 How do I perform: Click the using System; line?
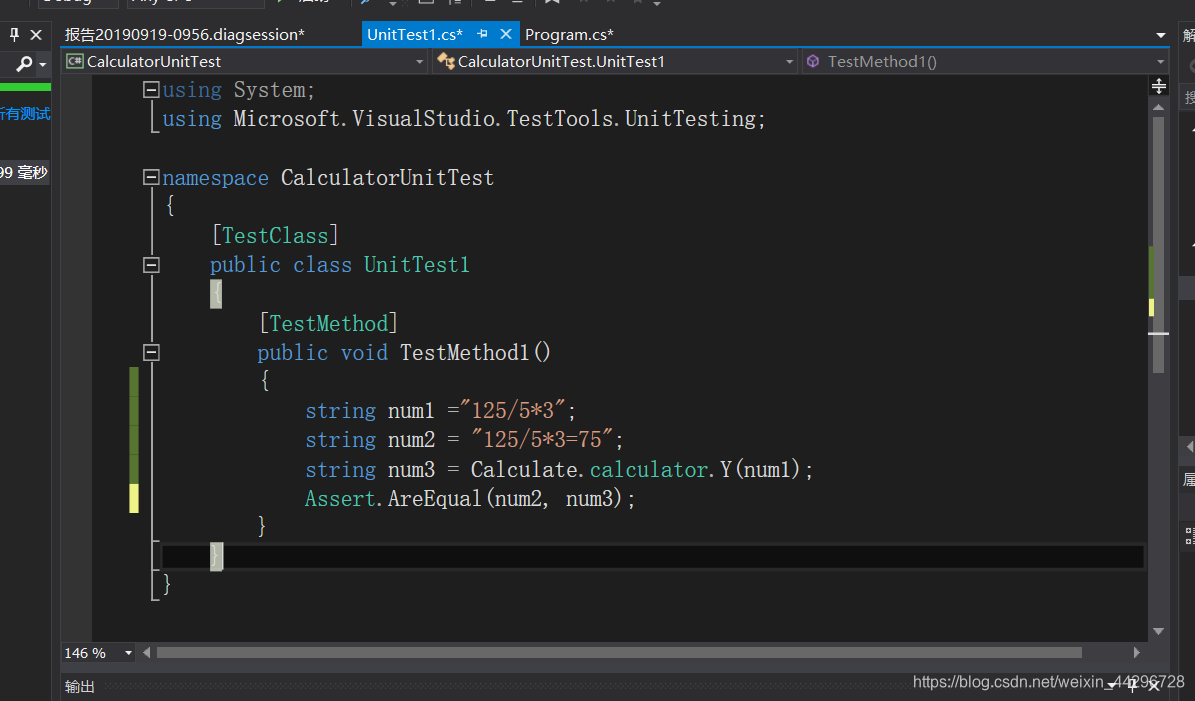[x=239, y=90]
